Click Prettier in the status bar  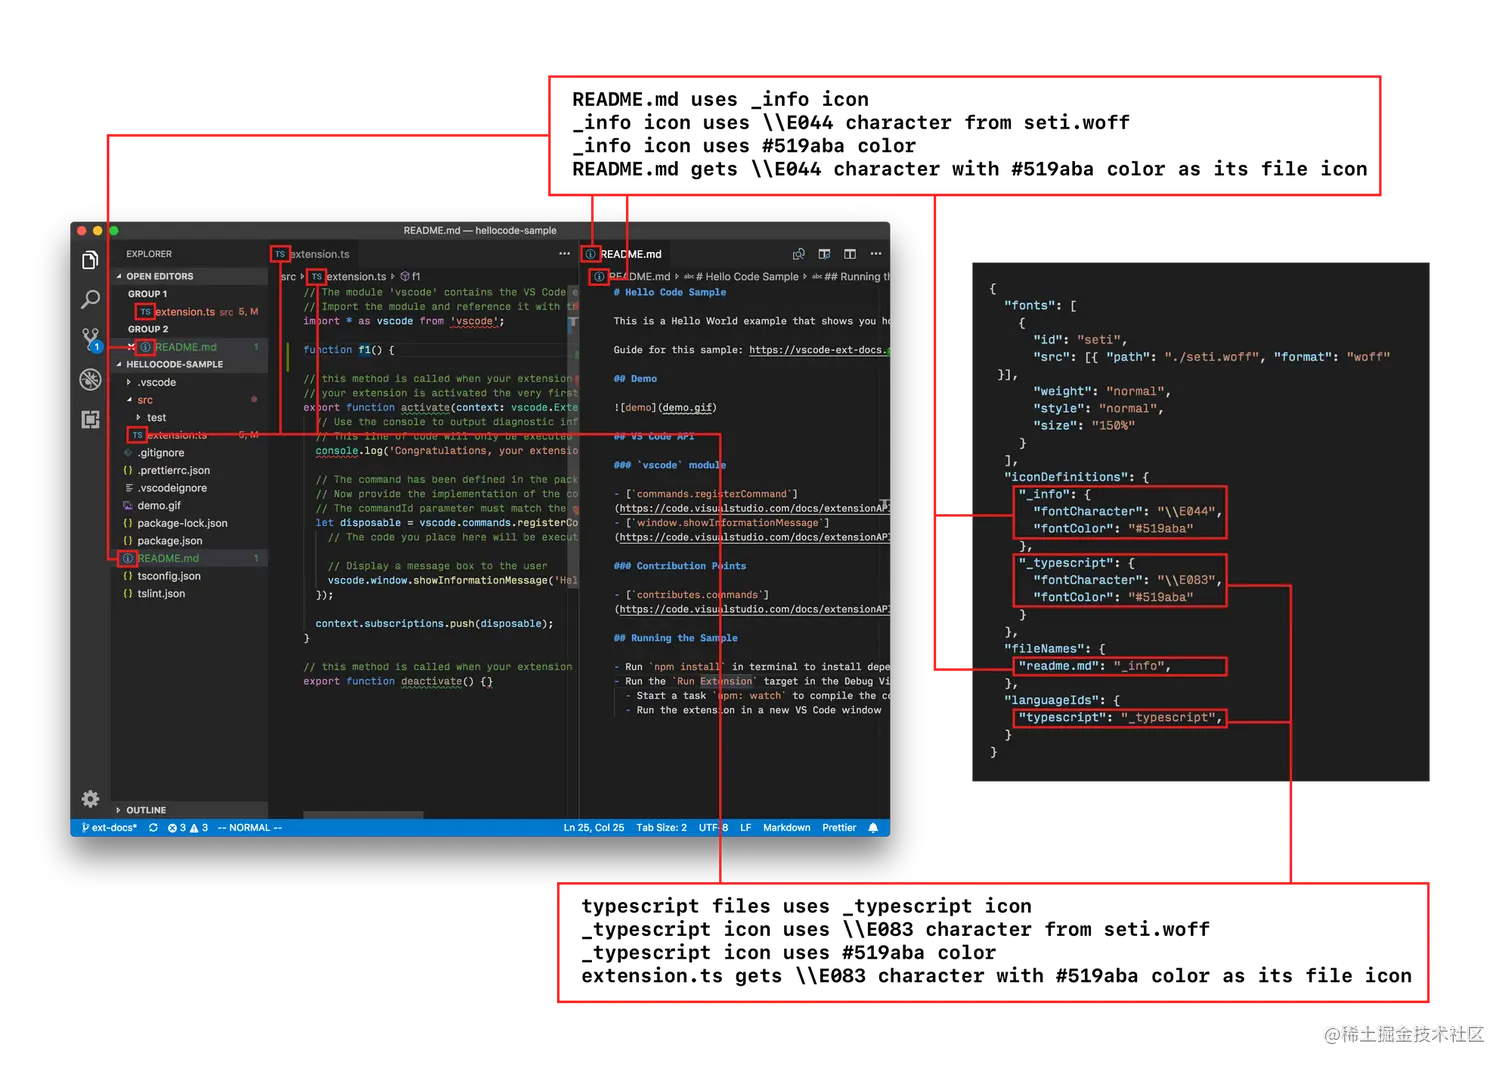[x=839, y=828]
